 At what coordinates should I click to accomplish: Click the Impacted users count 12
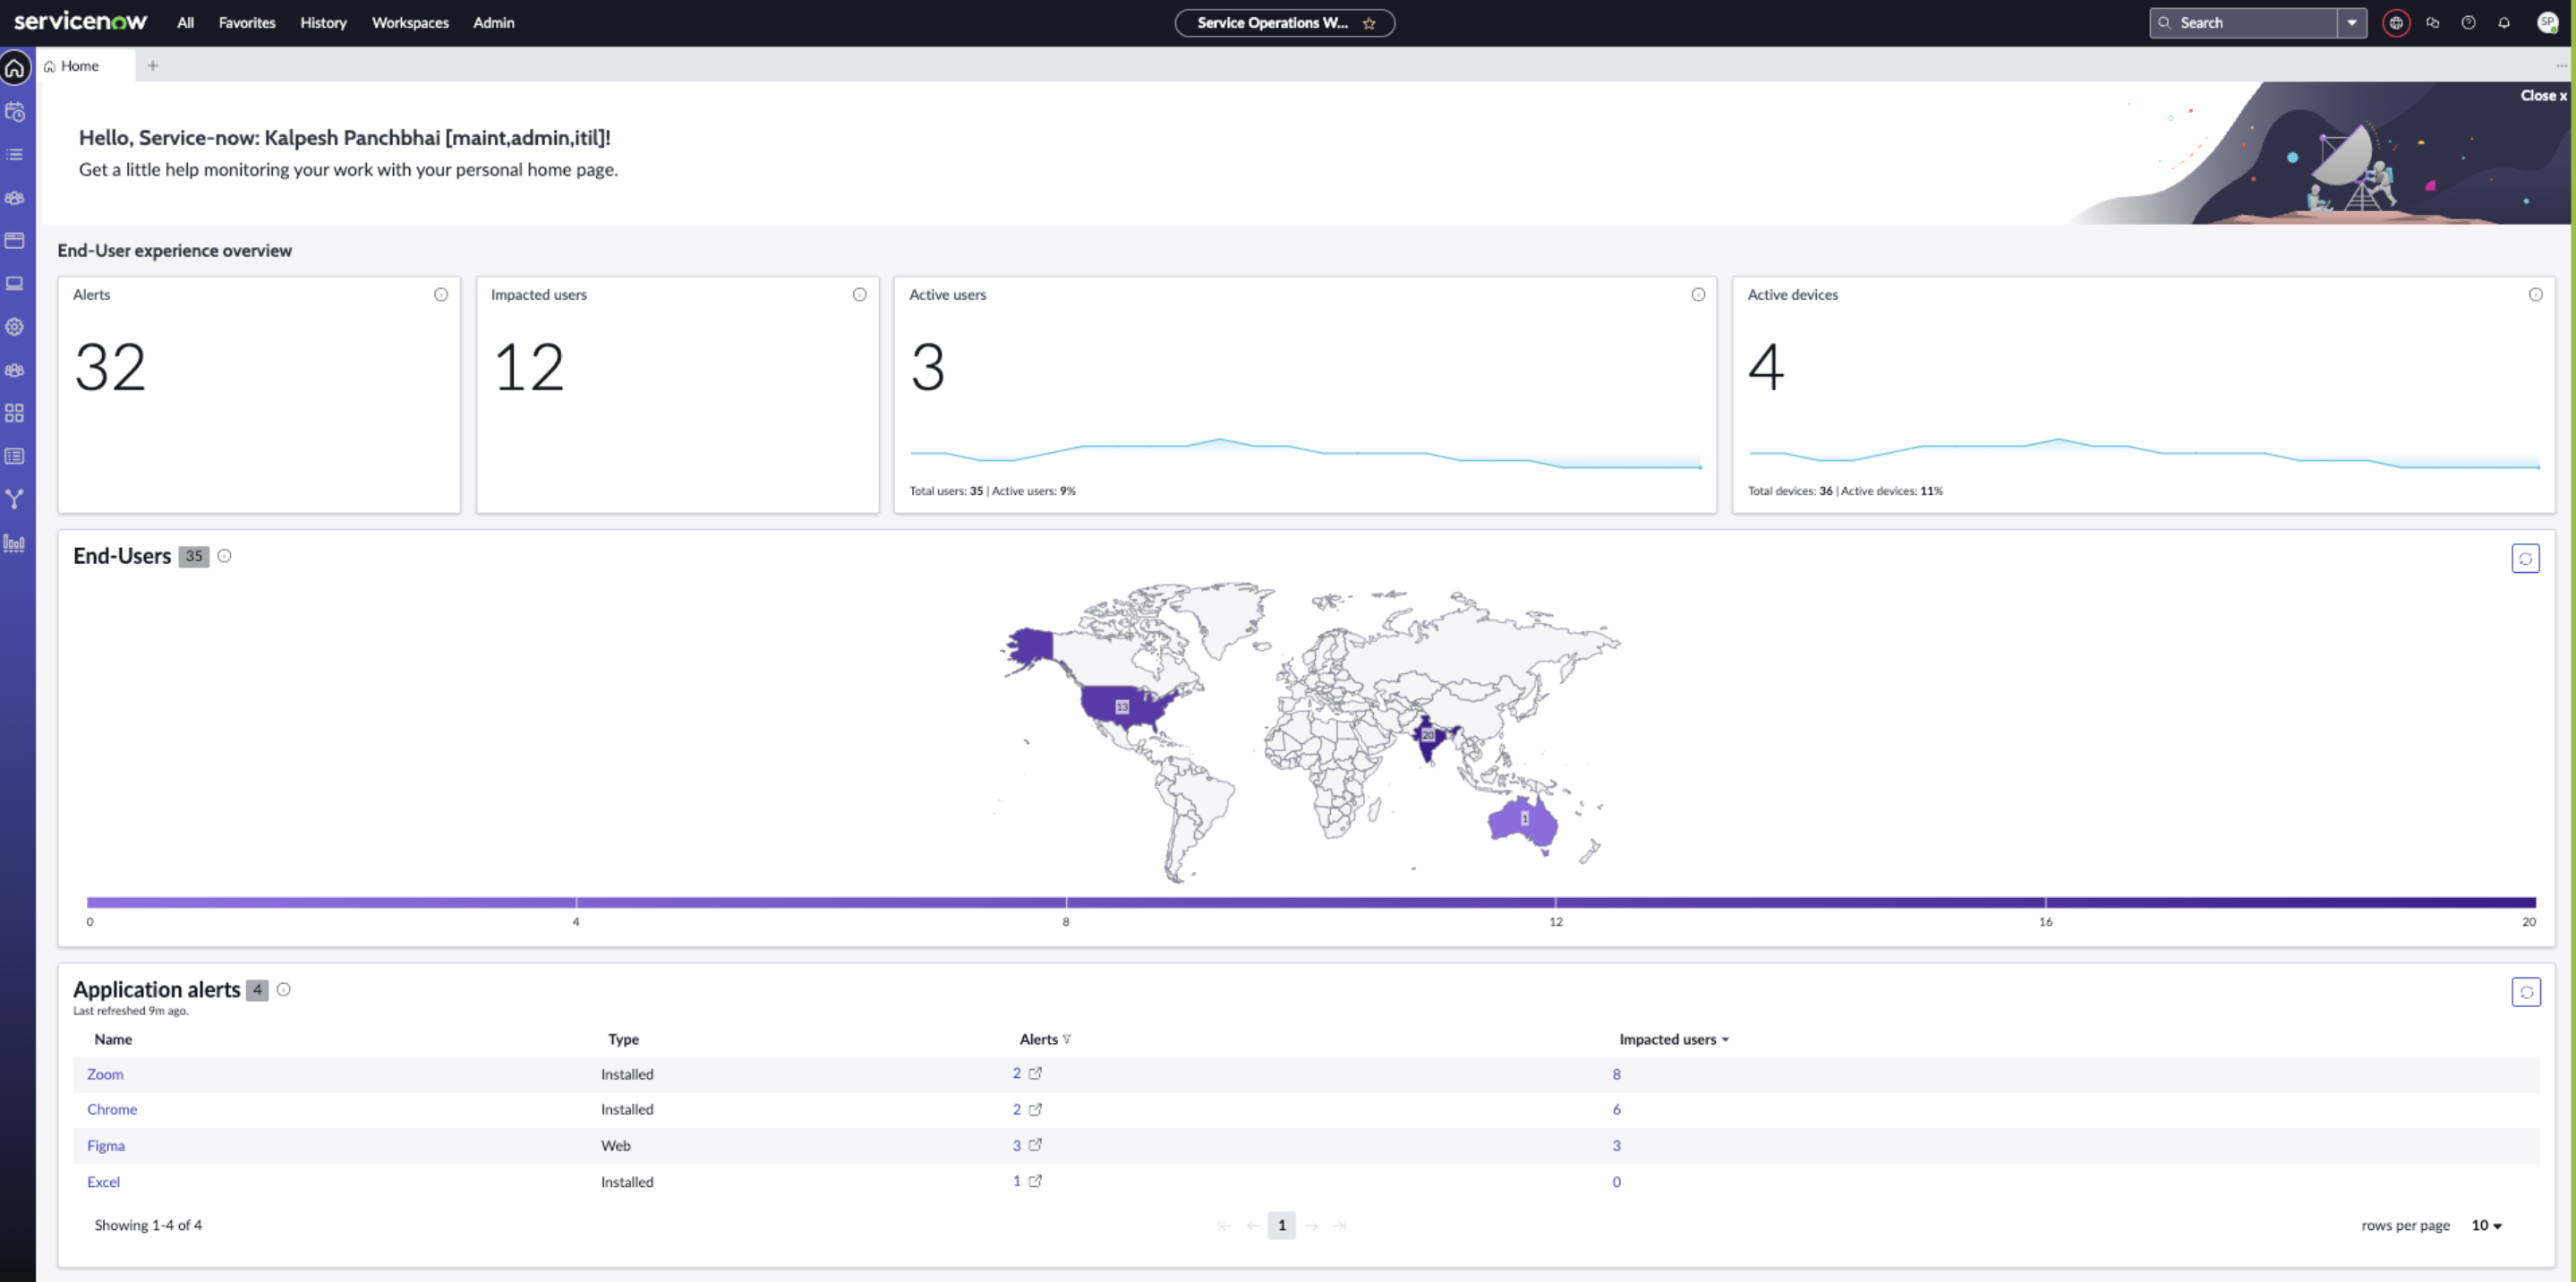point(529,367)
